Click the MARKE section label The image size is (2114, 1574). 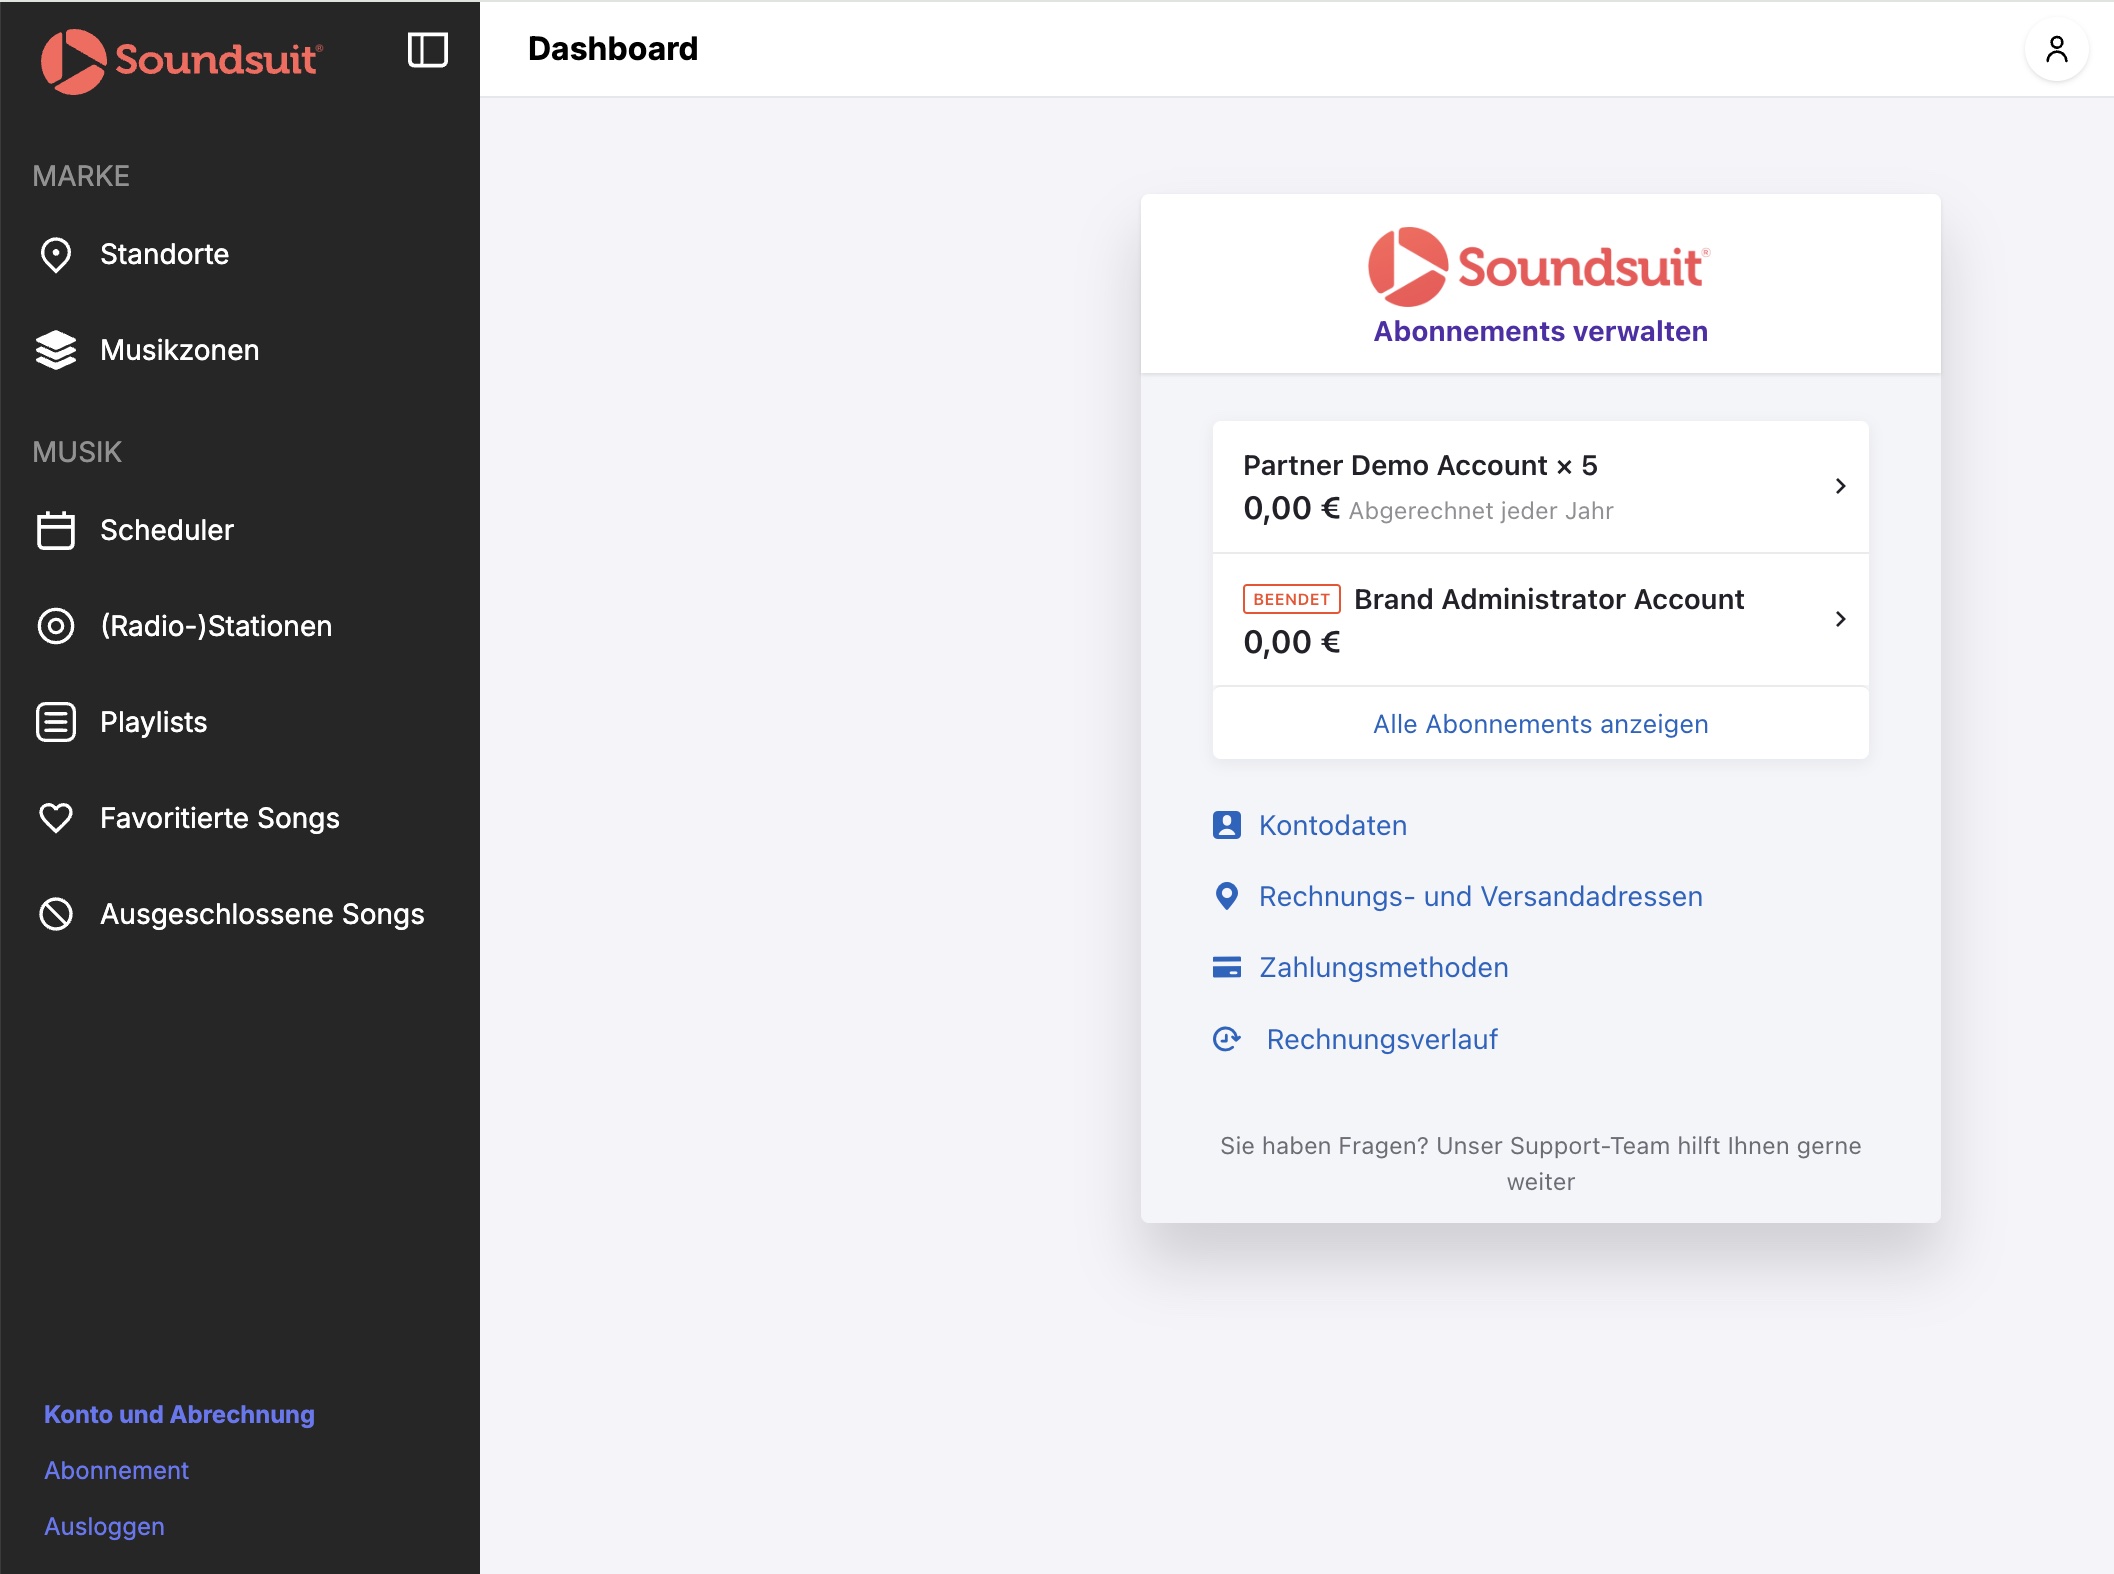[x=81, y=176]
